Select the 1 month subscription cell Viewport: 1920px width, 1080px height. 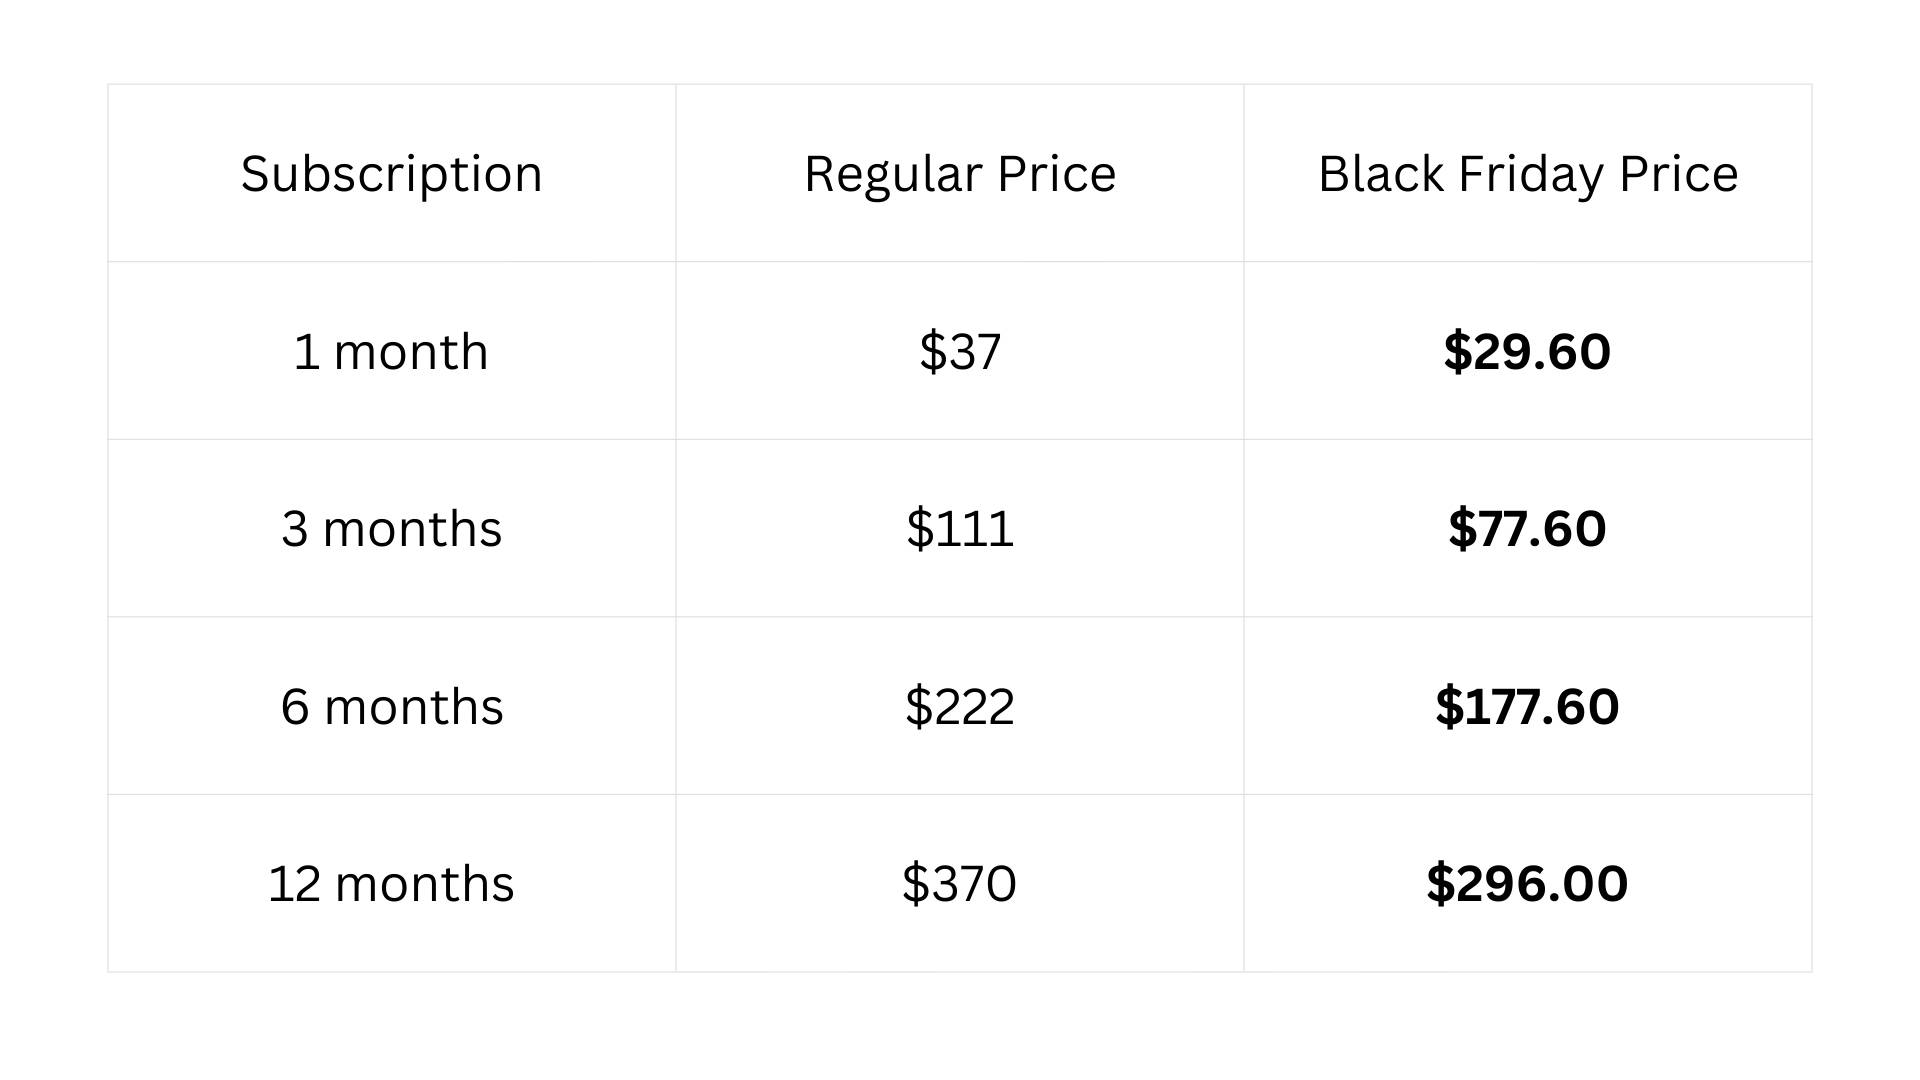tap(391, 352)
